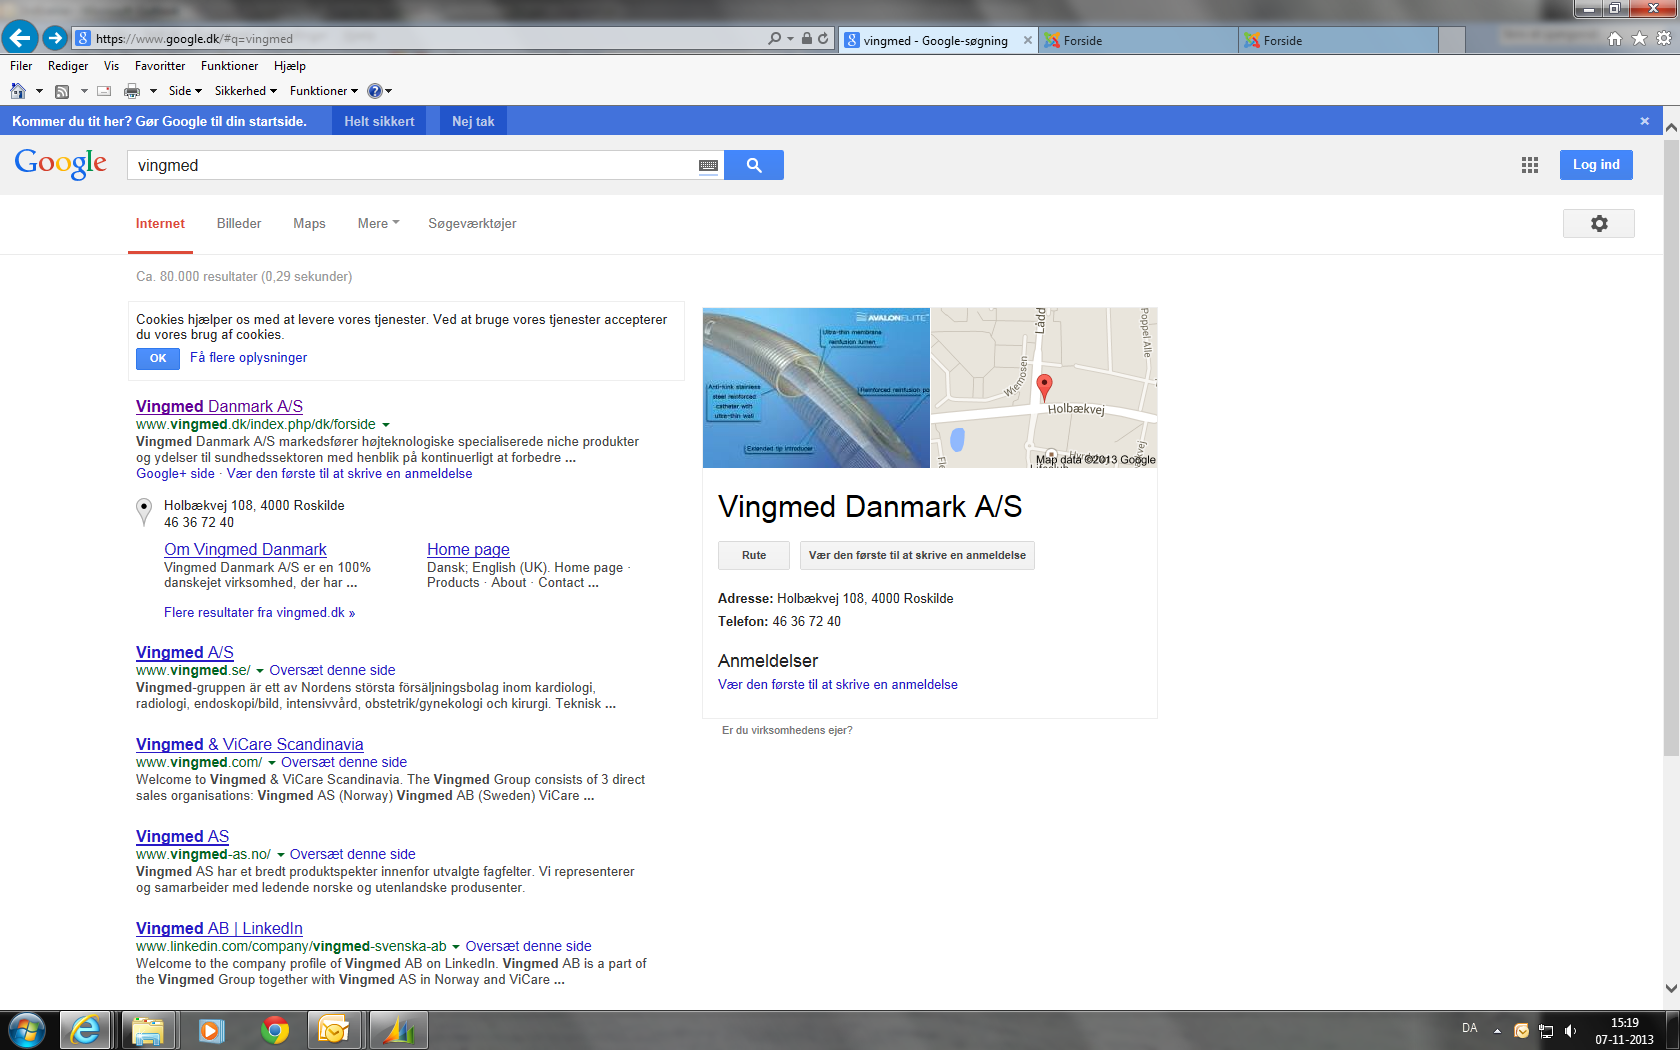The image size is (1680, 1050).
Task: Switch to the Maps search tab
Action: [309, 223]
